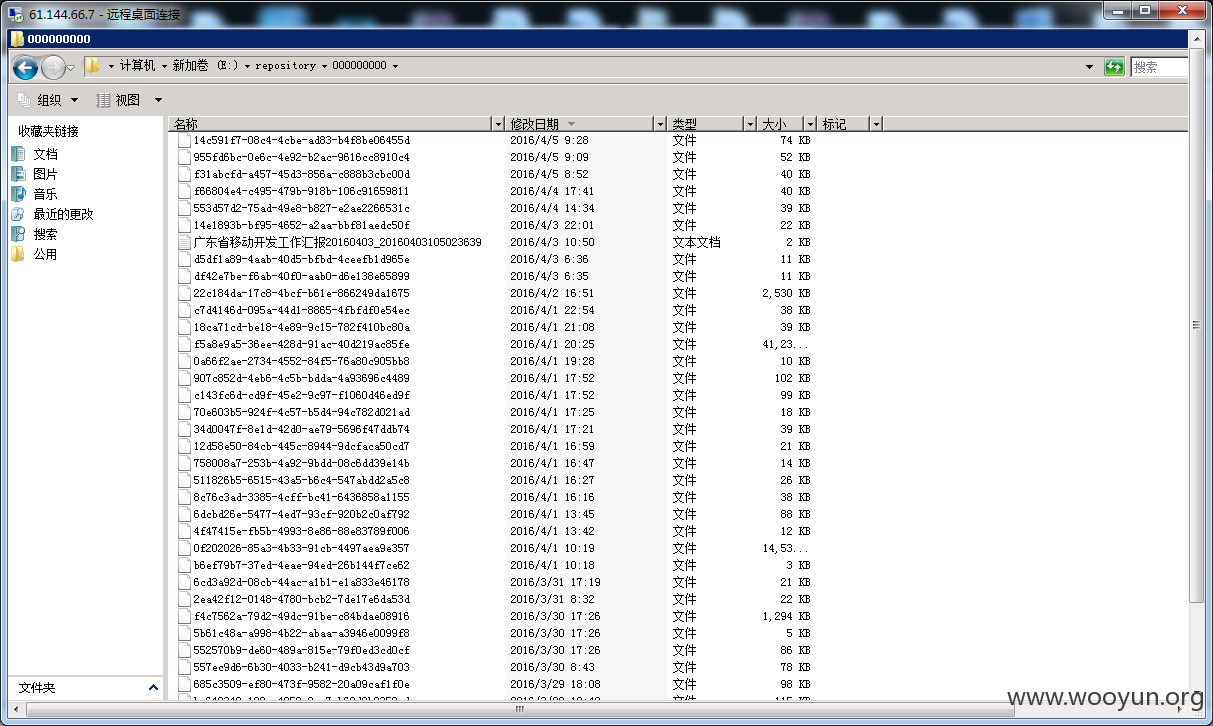1213x726 pixels.
Task: Select the file icon of 0f202026-85a3-4b33-91cb-4497aea9e357
Action: (183, 548)
